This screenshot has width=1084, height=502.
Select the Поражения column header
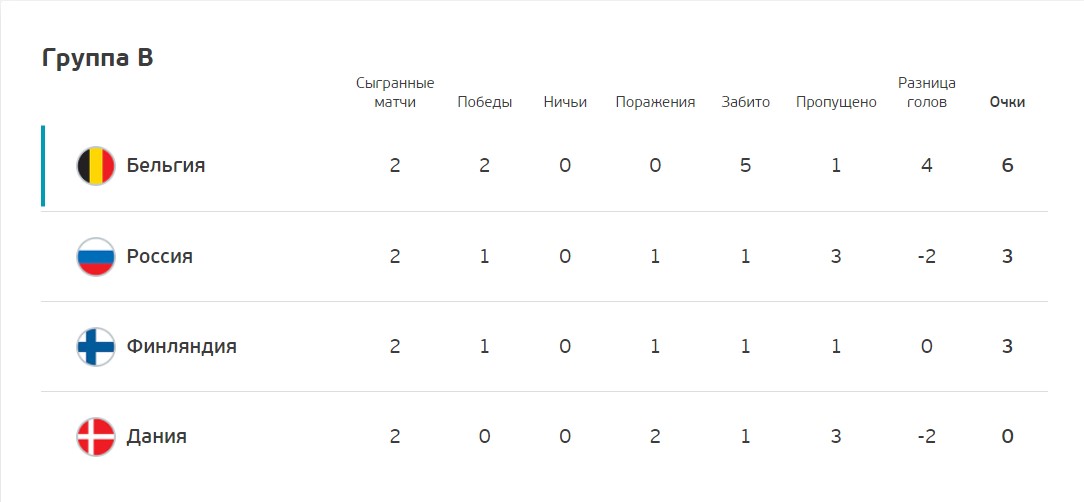coord(655,102)
